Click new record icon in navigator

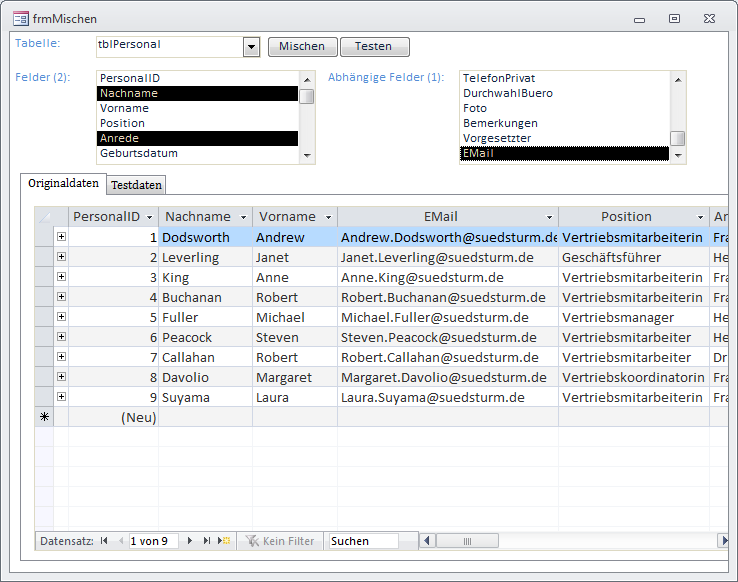[x=224, y=541]
